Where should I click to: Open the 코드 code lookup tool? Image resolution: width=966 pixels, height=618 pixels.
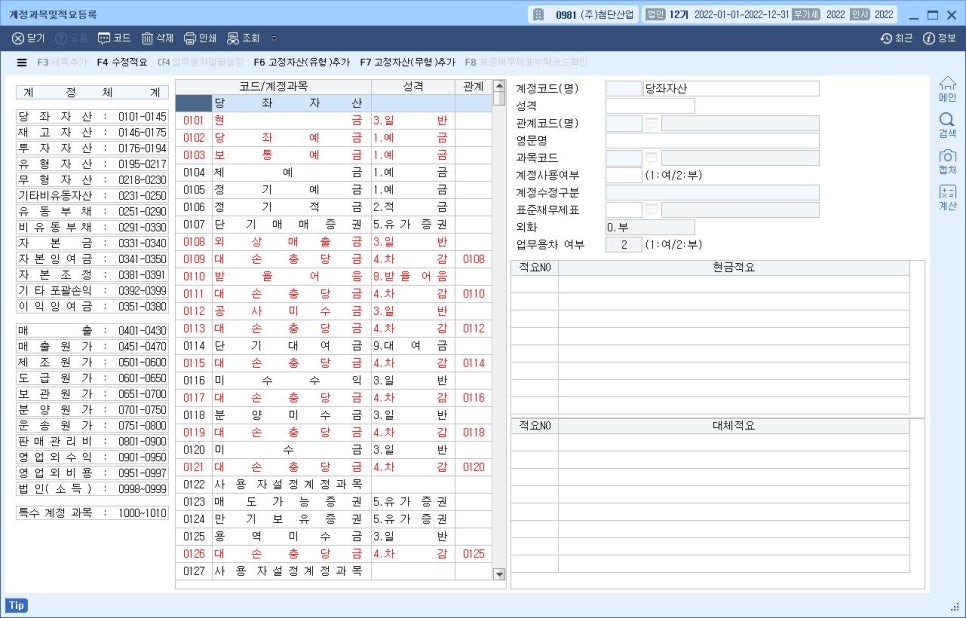[104, 38]
